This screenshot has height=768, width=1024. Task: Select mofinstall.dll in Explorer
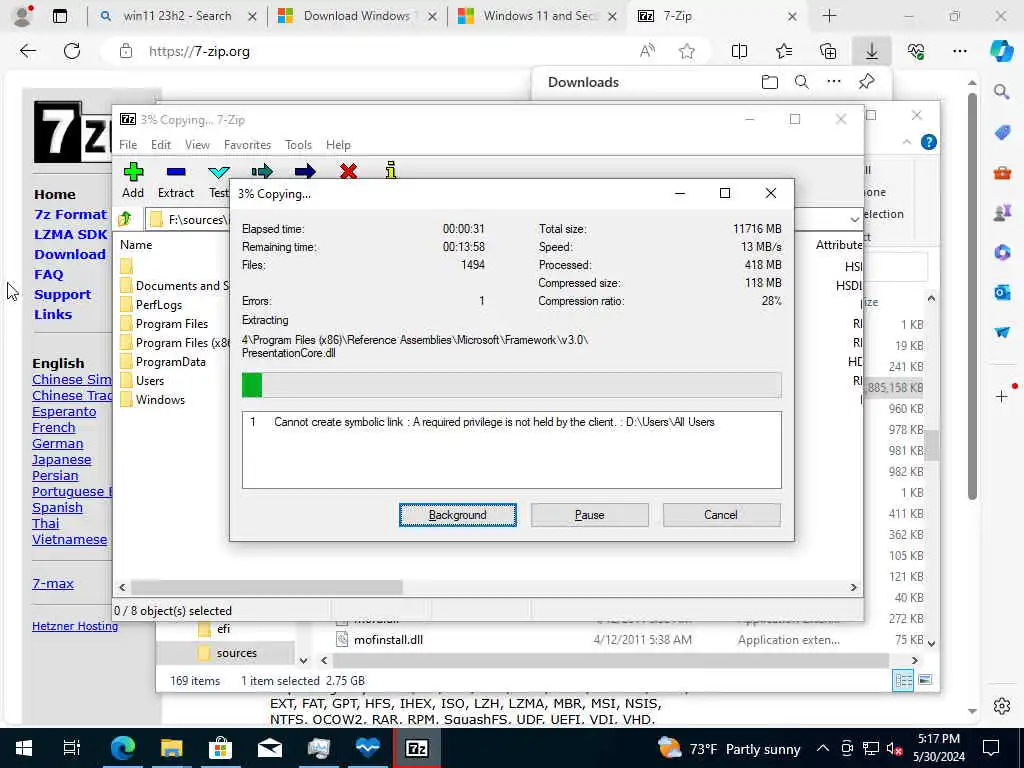pyautogui.click(x=389, y=640)
